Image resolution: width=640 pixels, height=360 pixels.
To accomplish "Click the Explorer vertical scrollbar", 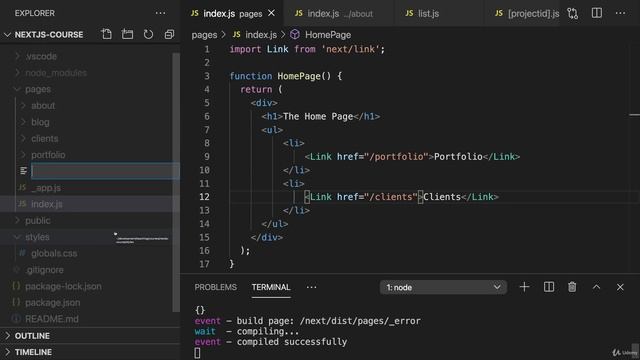I will pos(176,182).
